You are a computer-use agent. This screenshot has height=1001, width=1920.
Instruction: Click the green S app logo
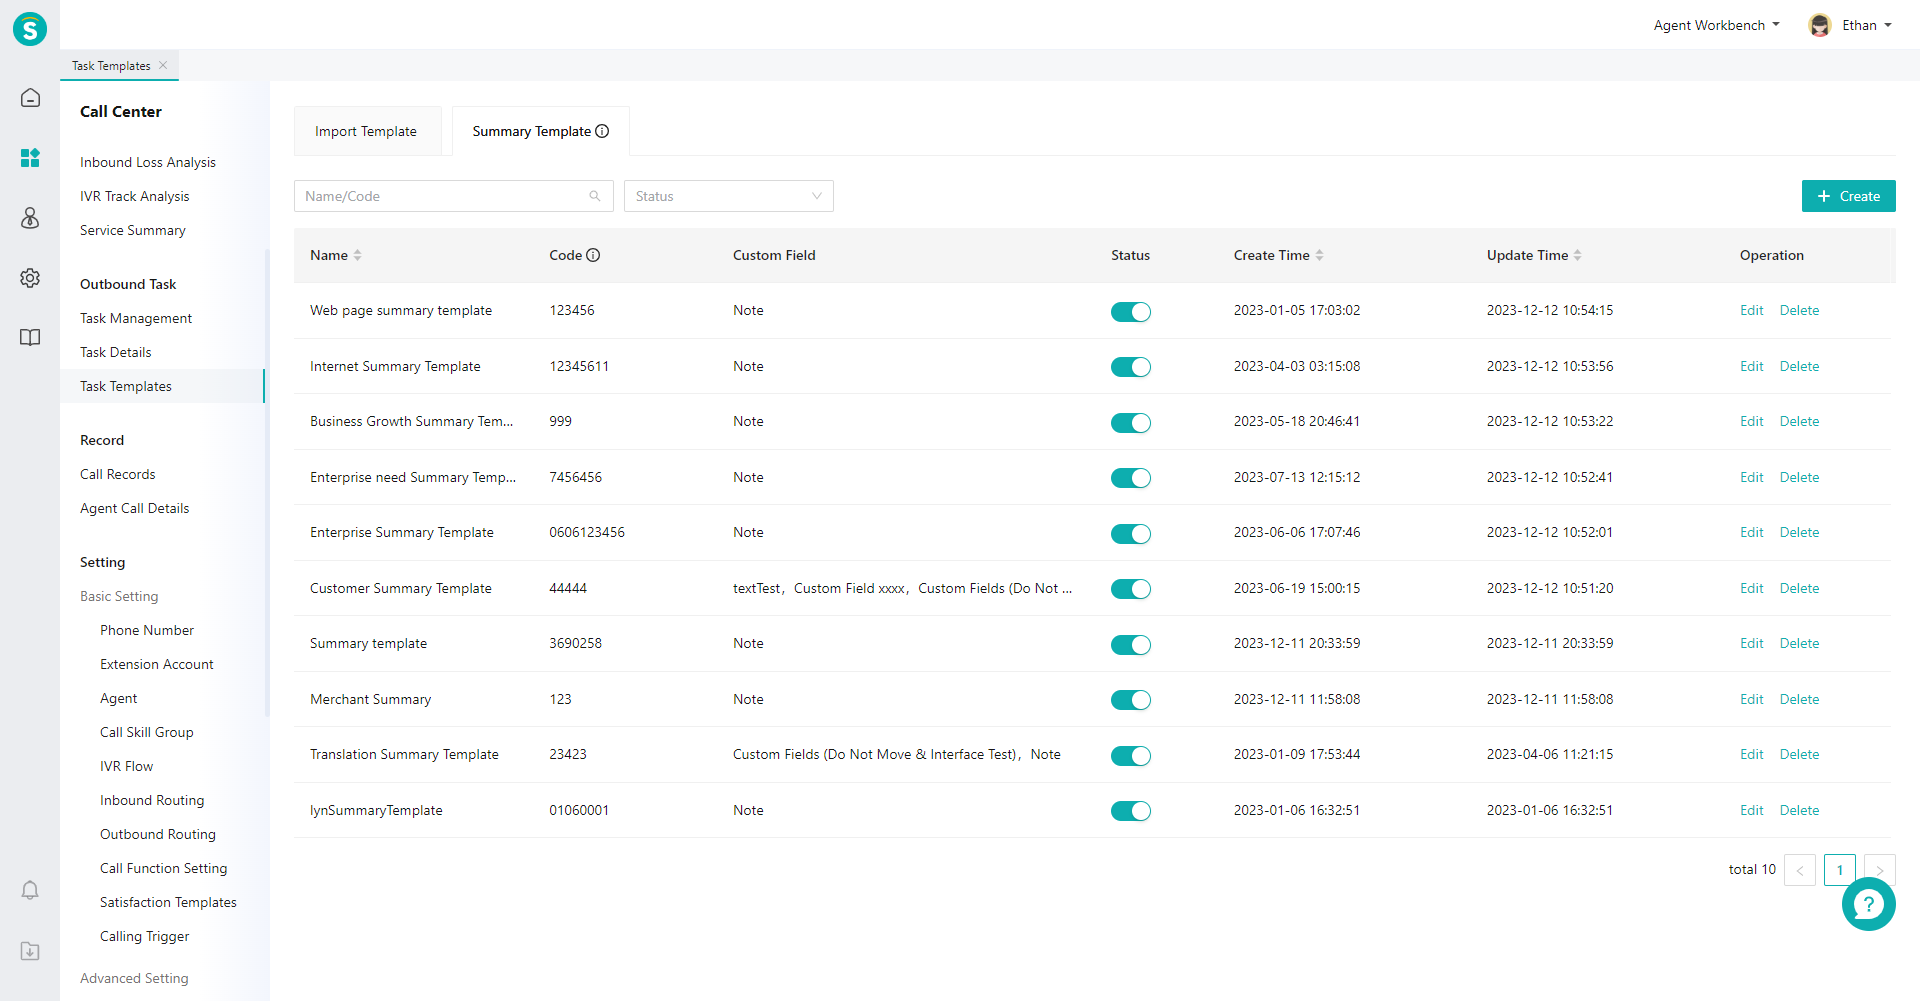[x=30, y=29]
